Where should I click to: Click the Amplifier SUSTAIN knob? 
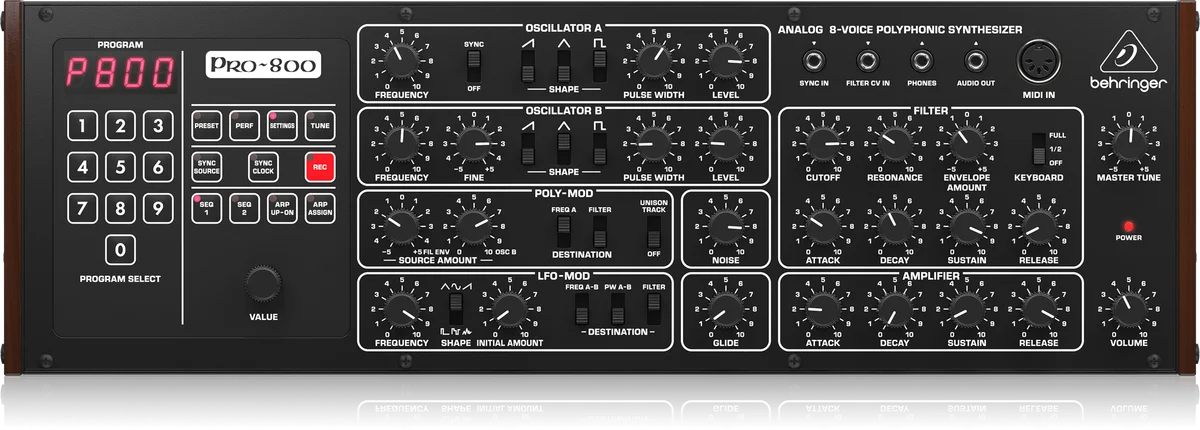click(966, 310)
